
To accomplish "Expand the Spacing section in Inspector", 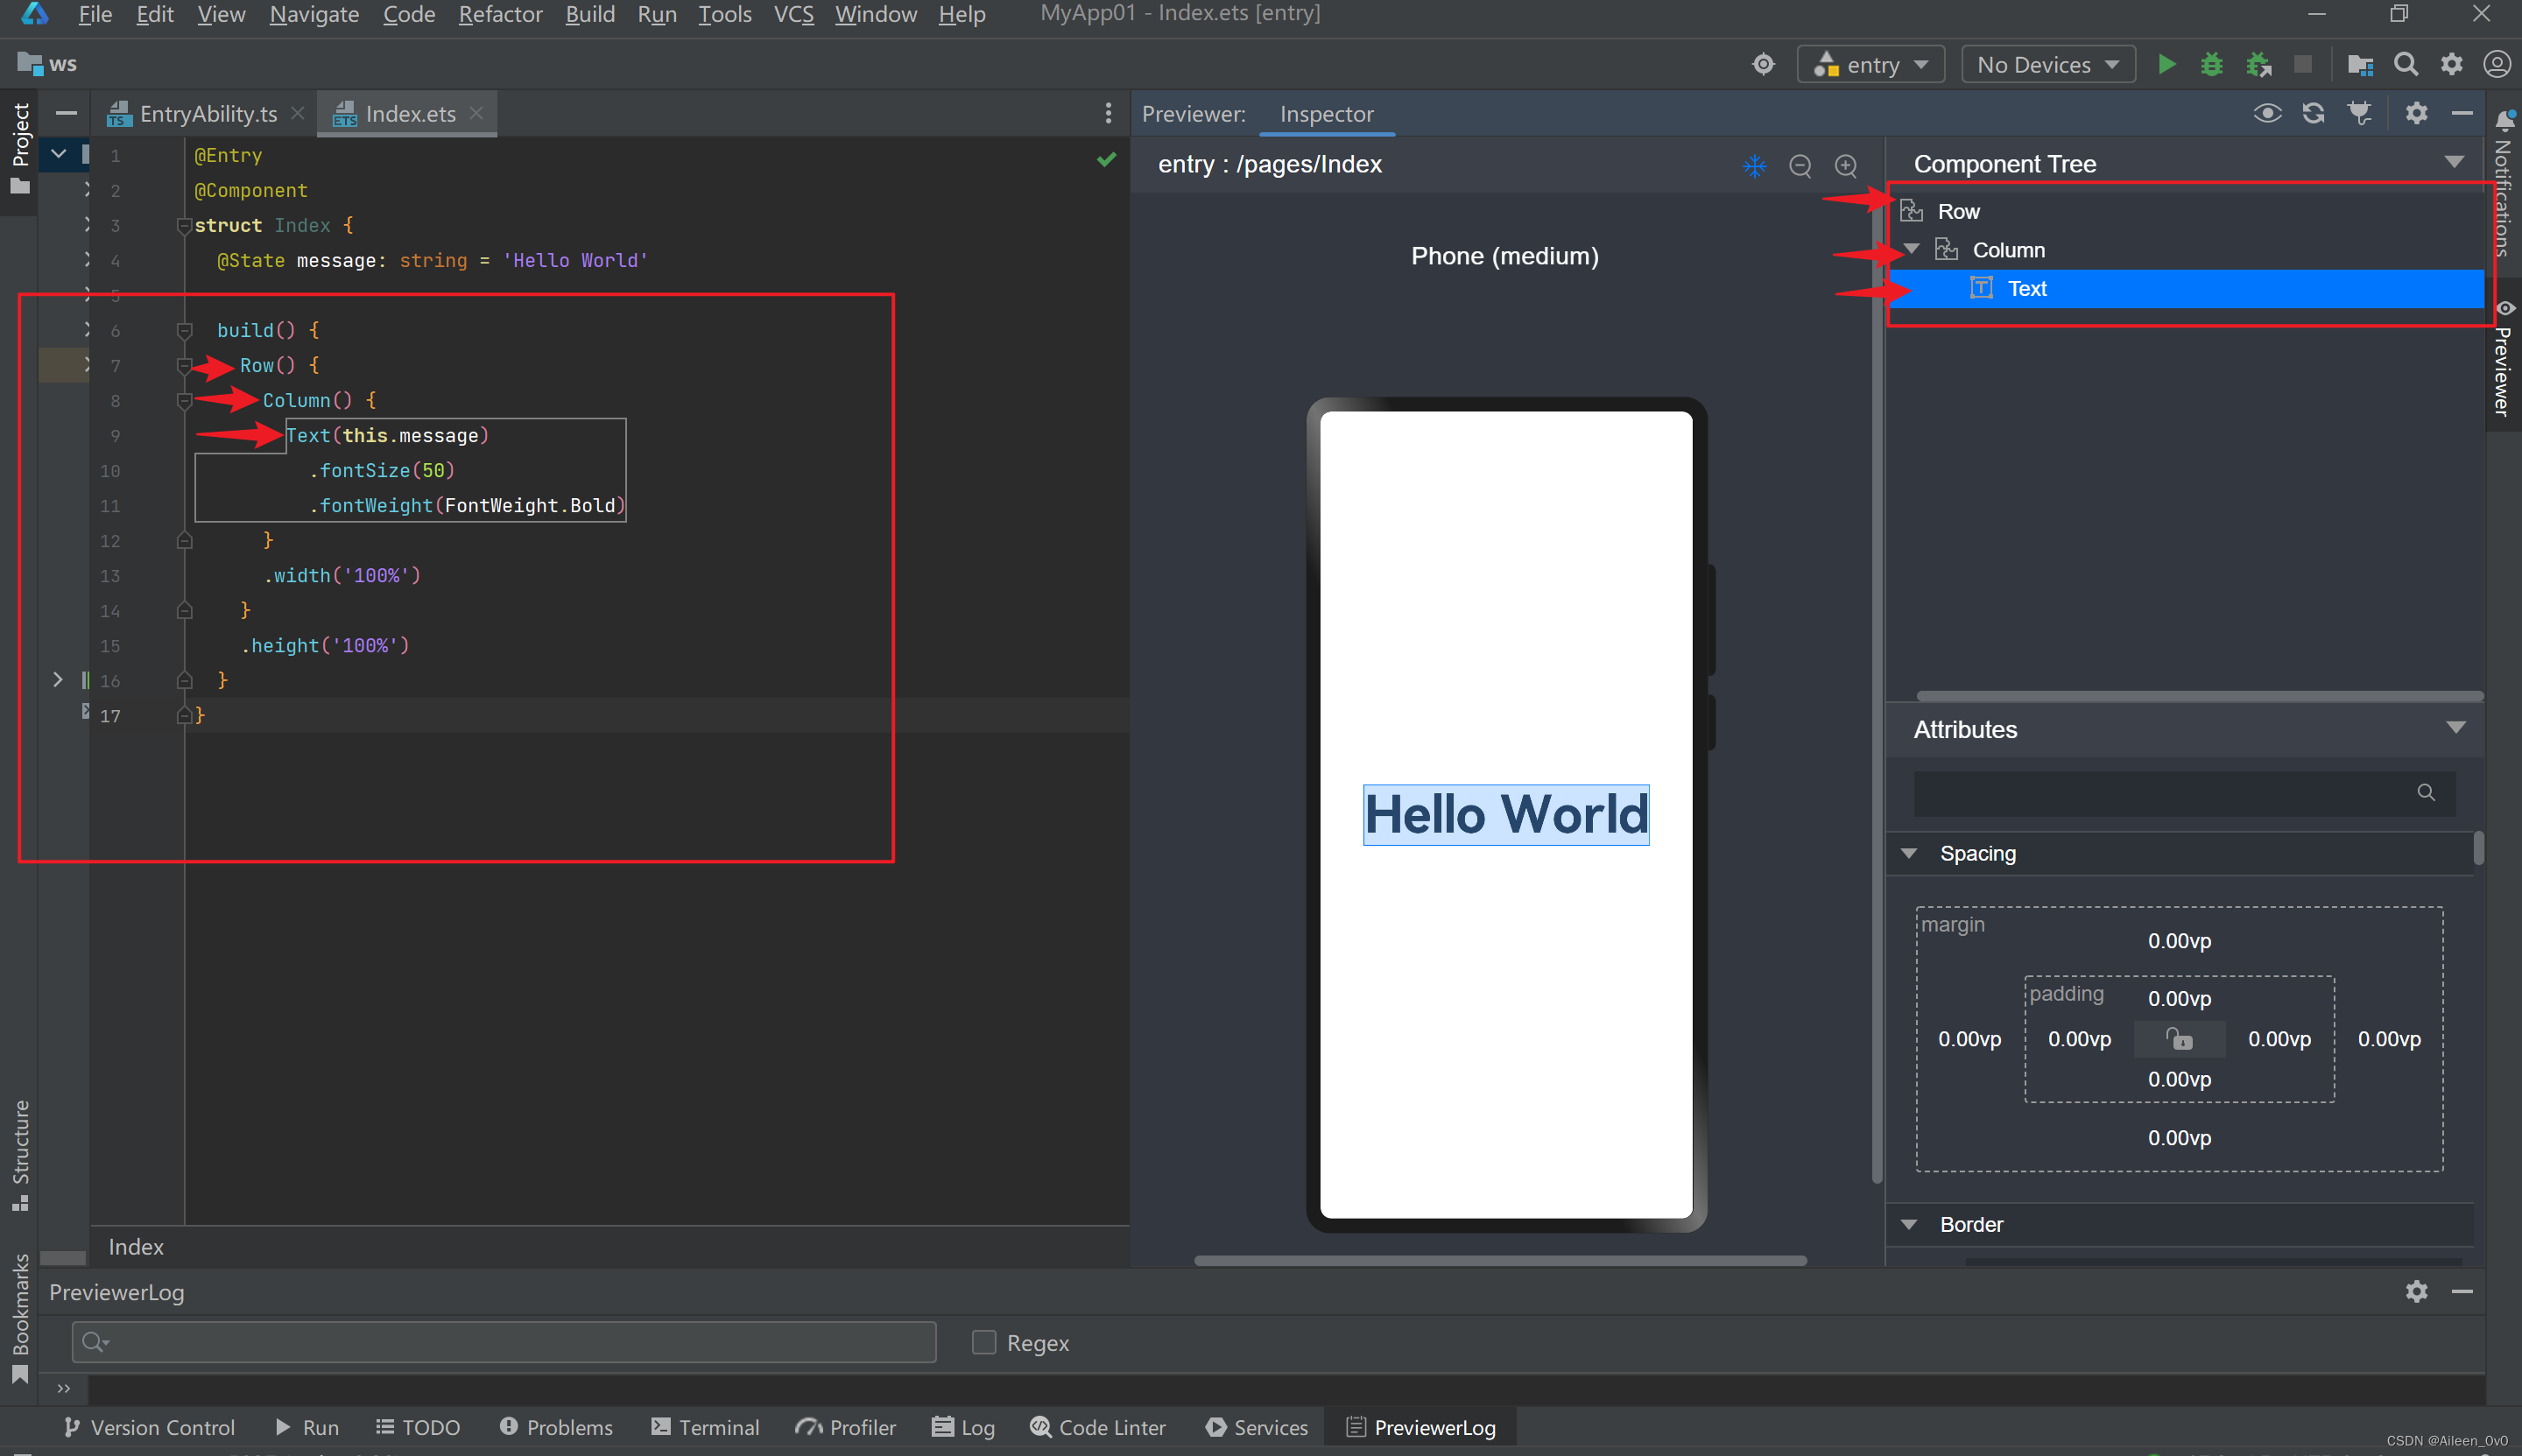I will tap(1912, 851).
